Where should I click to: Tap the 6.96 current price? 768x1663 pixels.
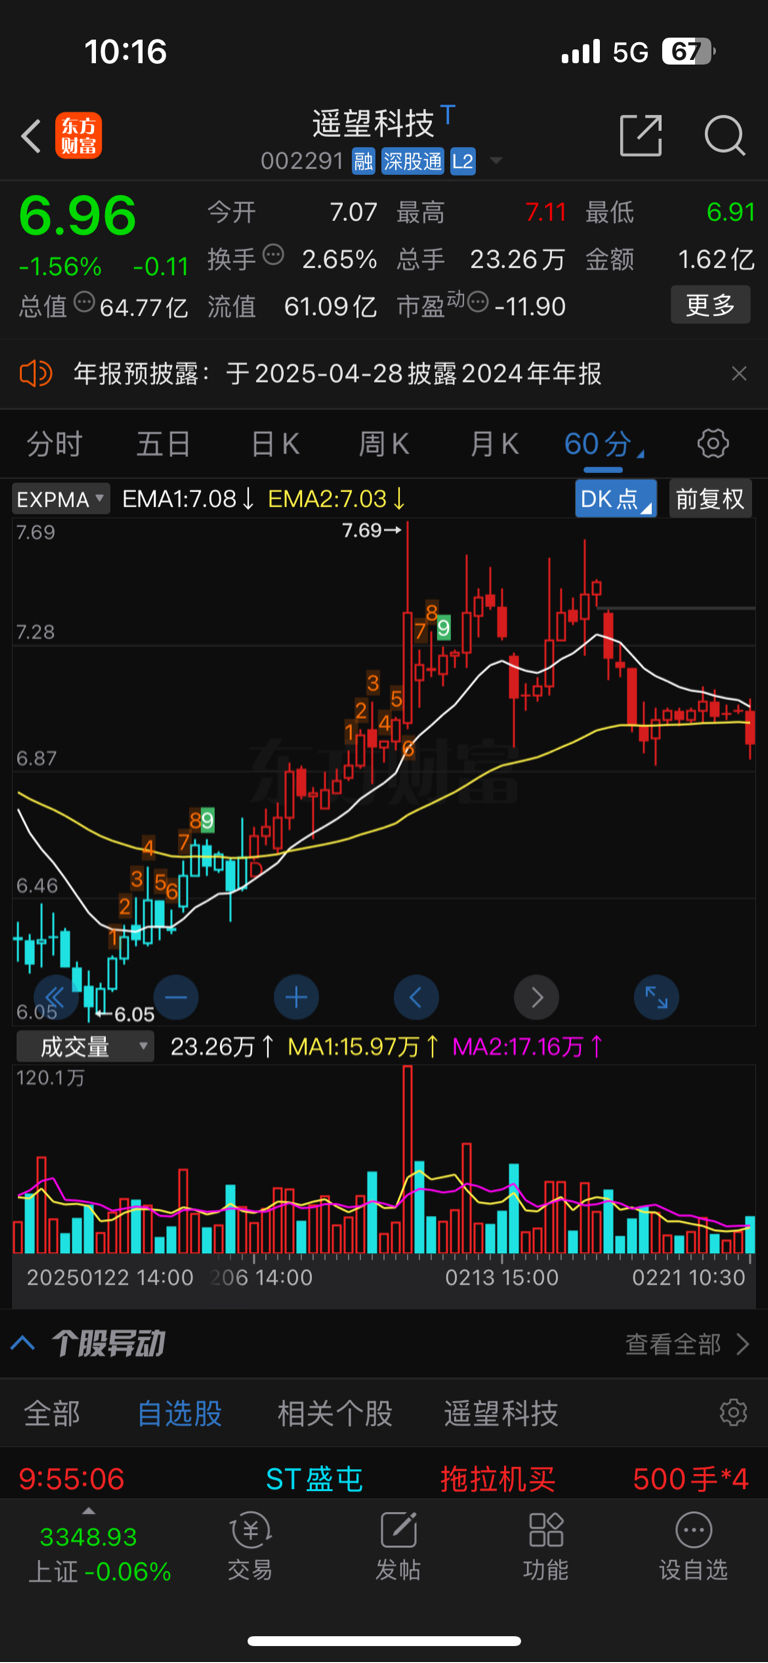click(x=78, y=216)
